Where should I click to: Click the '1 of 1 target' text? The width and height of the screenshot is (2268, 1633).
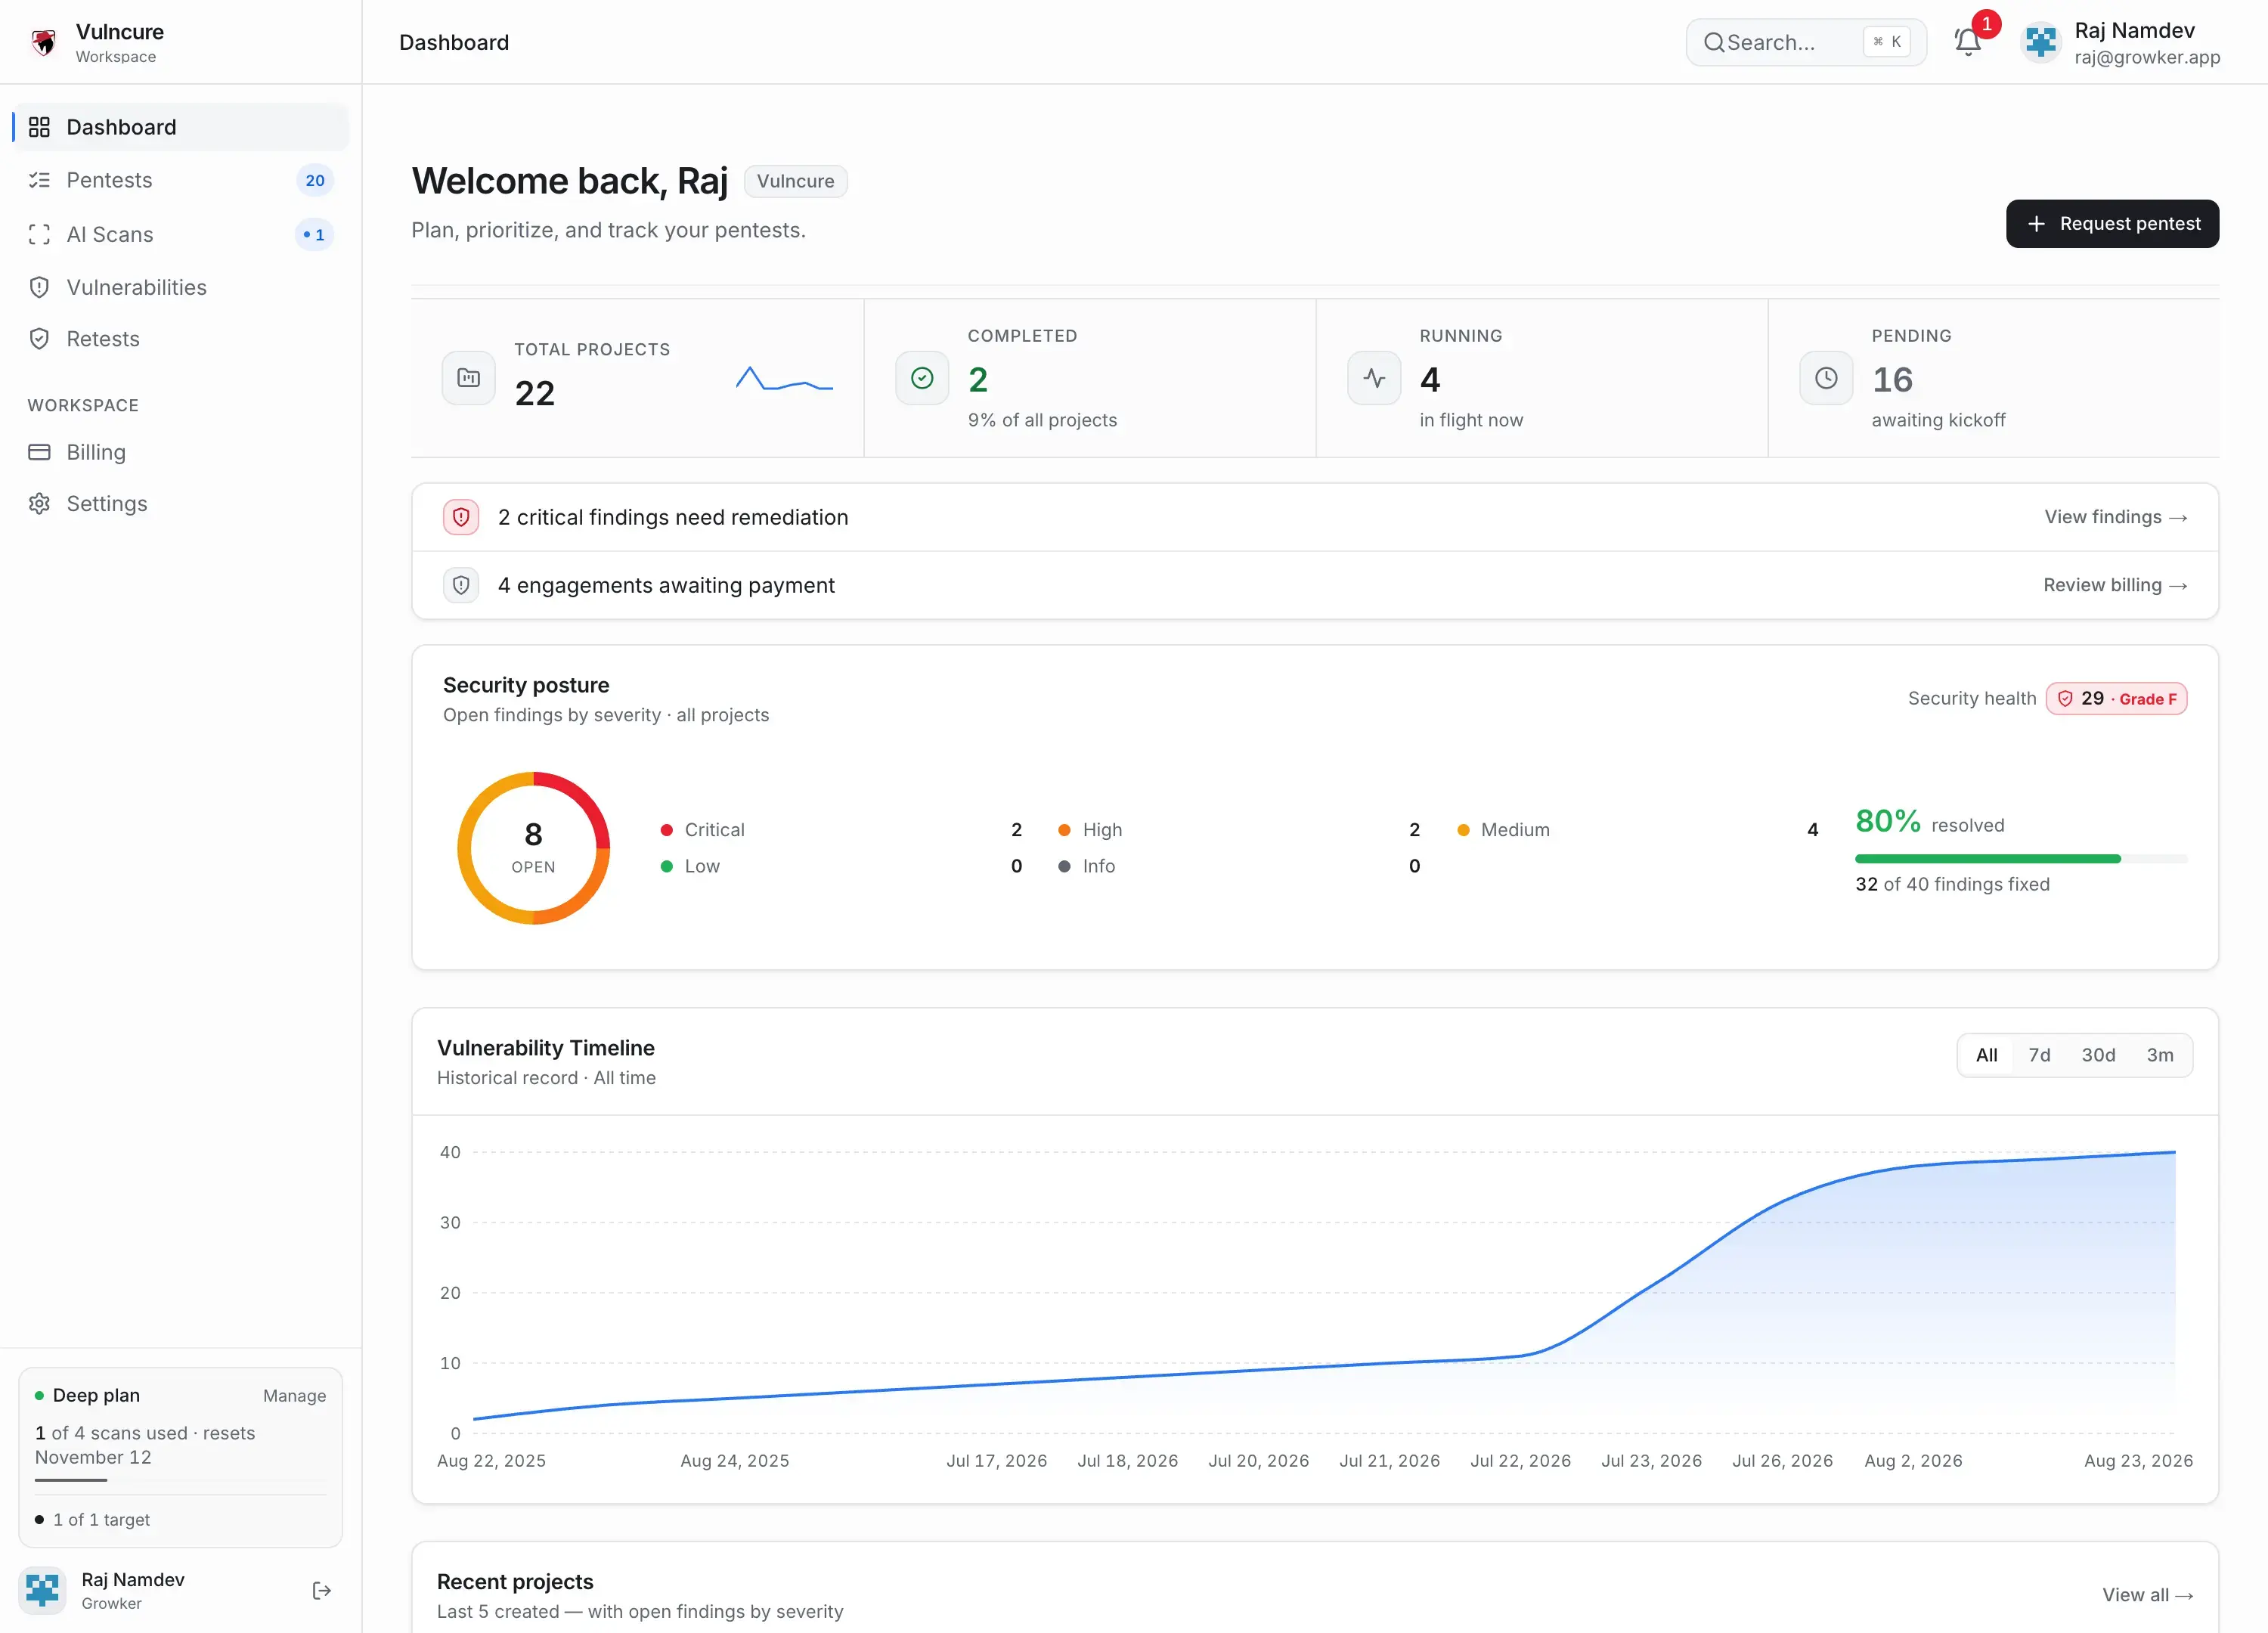pyautogui.click(x=101, y=1520)
